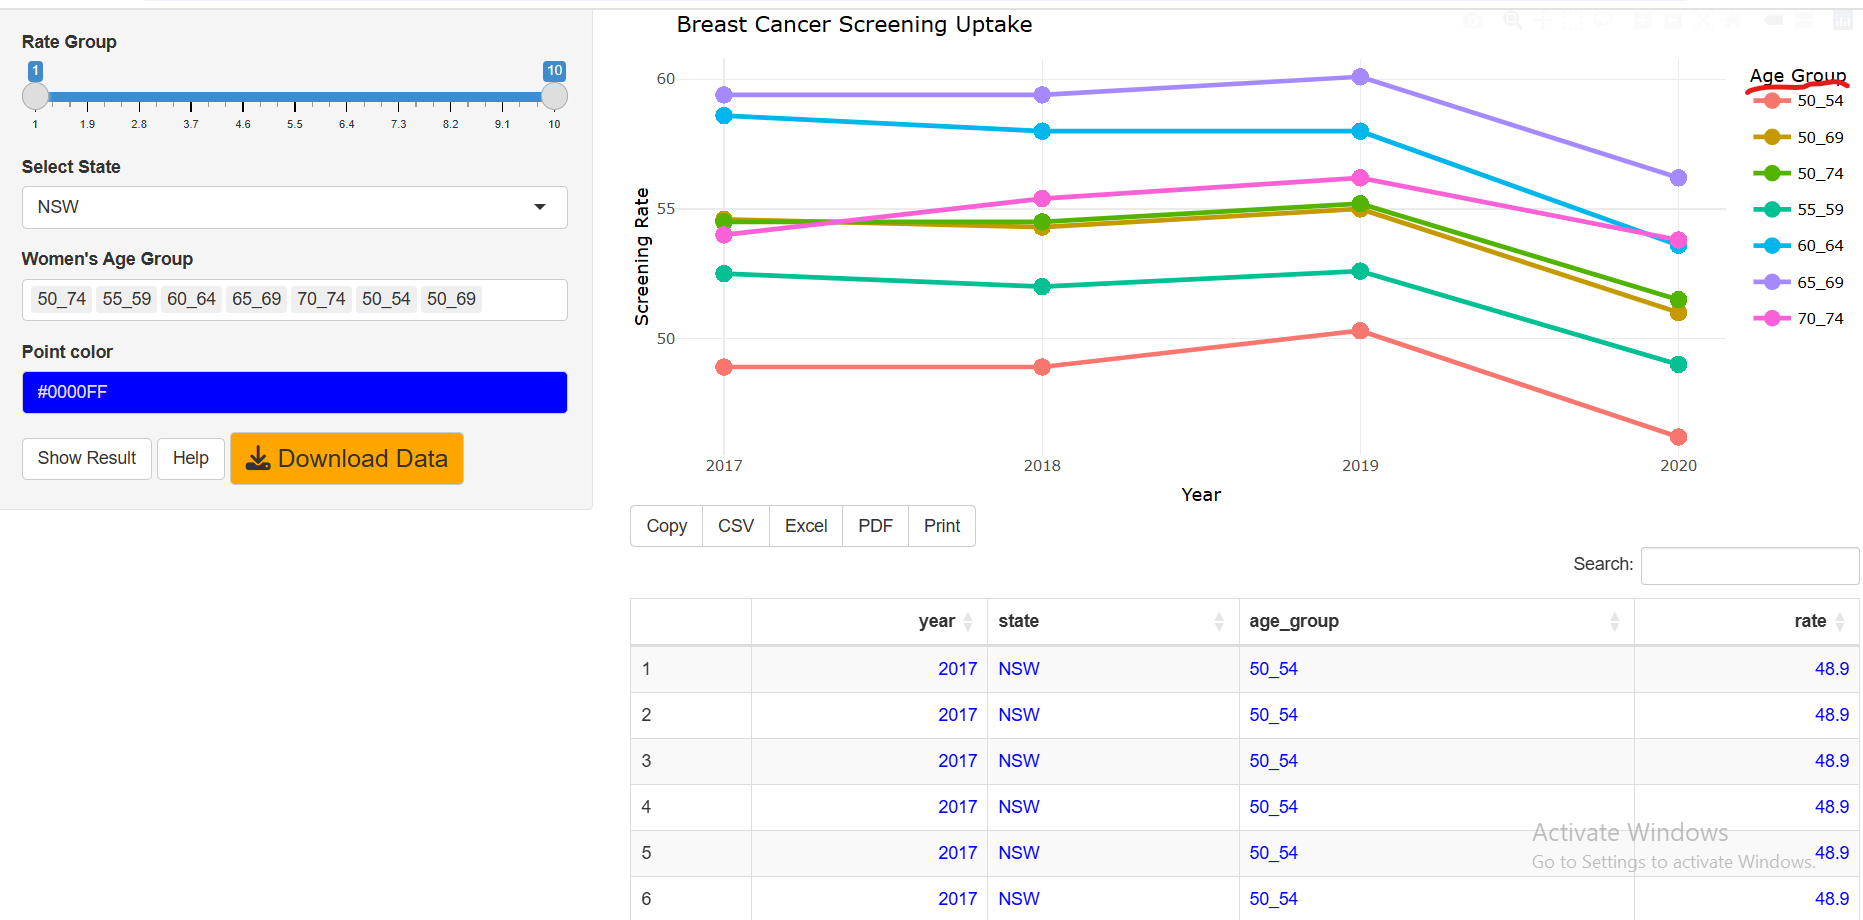
Task: Hide the 65_69 series via legend
Action: pyautogui.click(x=1819, y=283)
